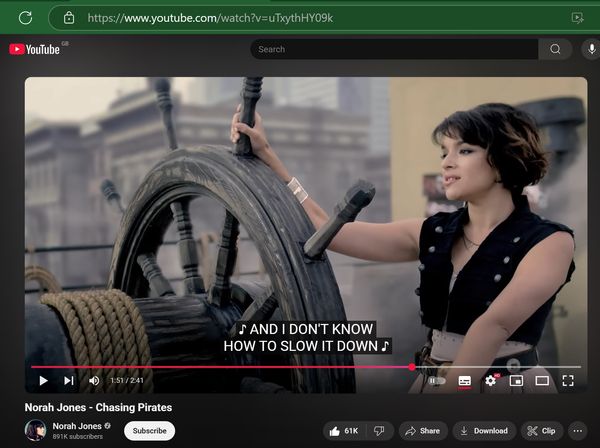Turn off subtitles with the captions button
600x448 pixels.
pyautogui.click(x=465, y=381)
